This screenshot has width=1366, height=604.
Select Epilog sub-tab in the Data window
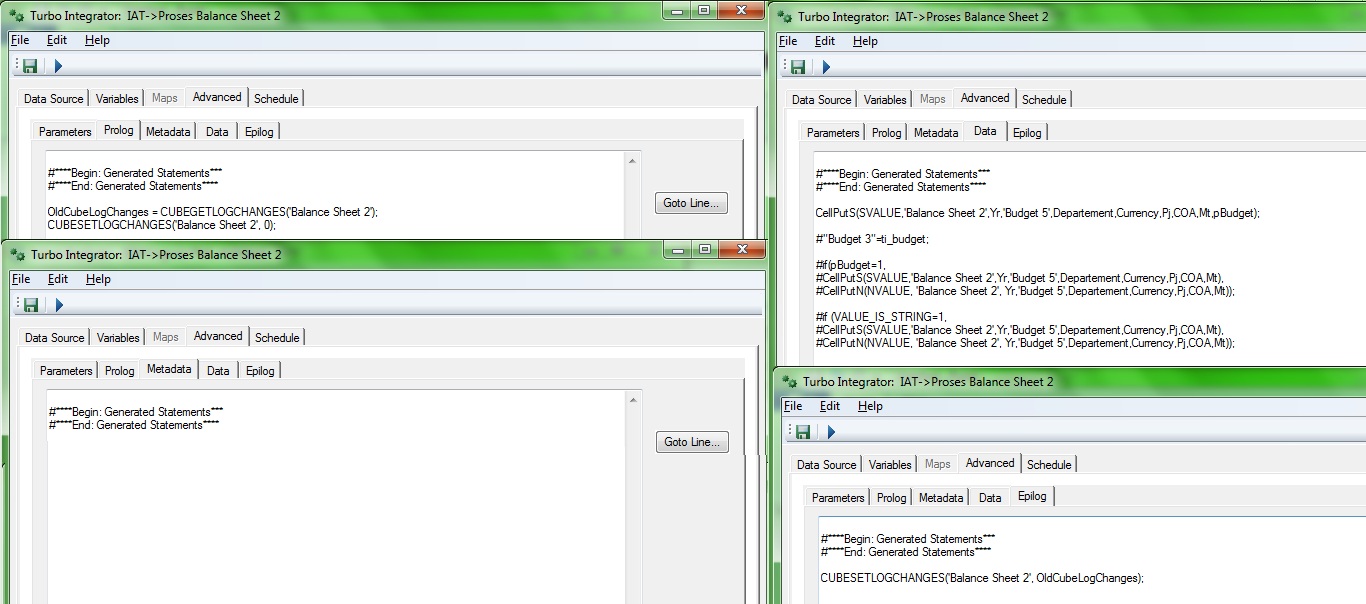[1027, 133]
